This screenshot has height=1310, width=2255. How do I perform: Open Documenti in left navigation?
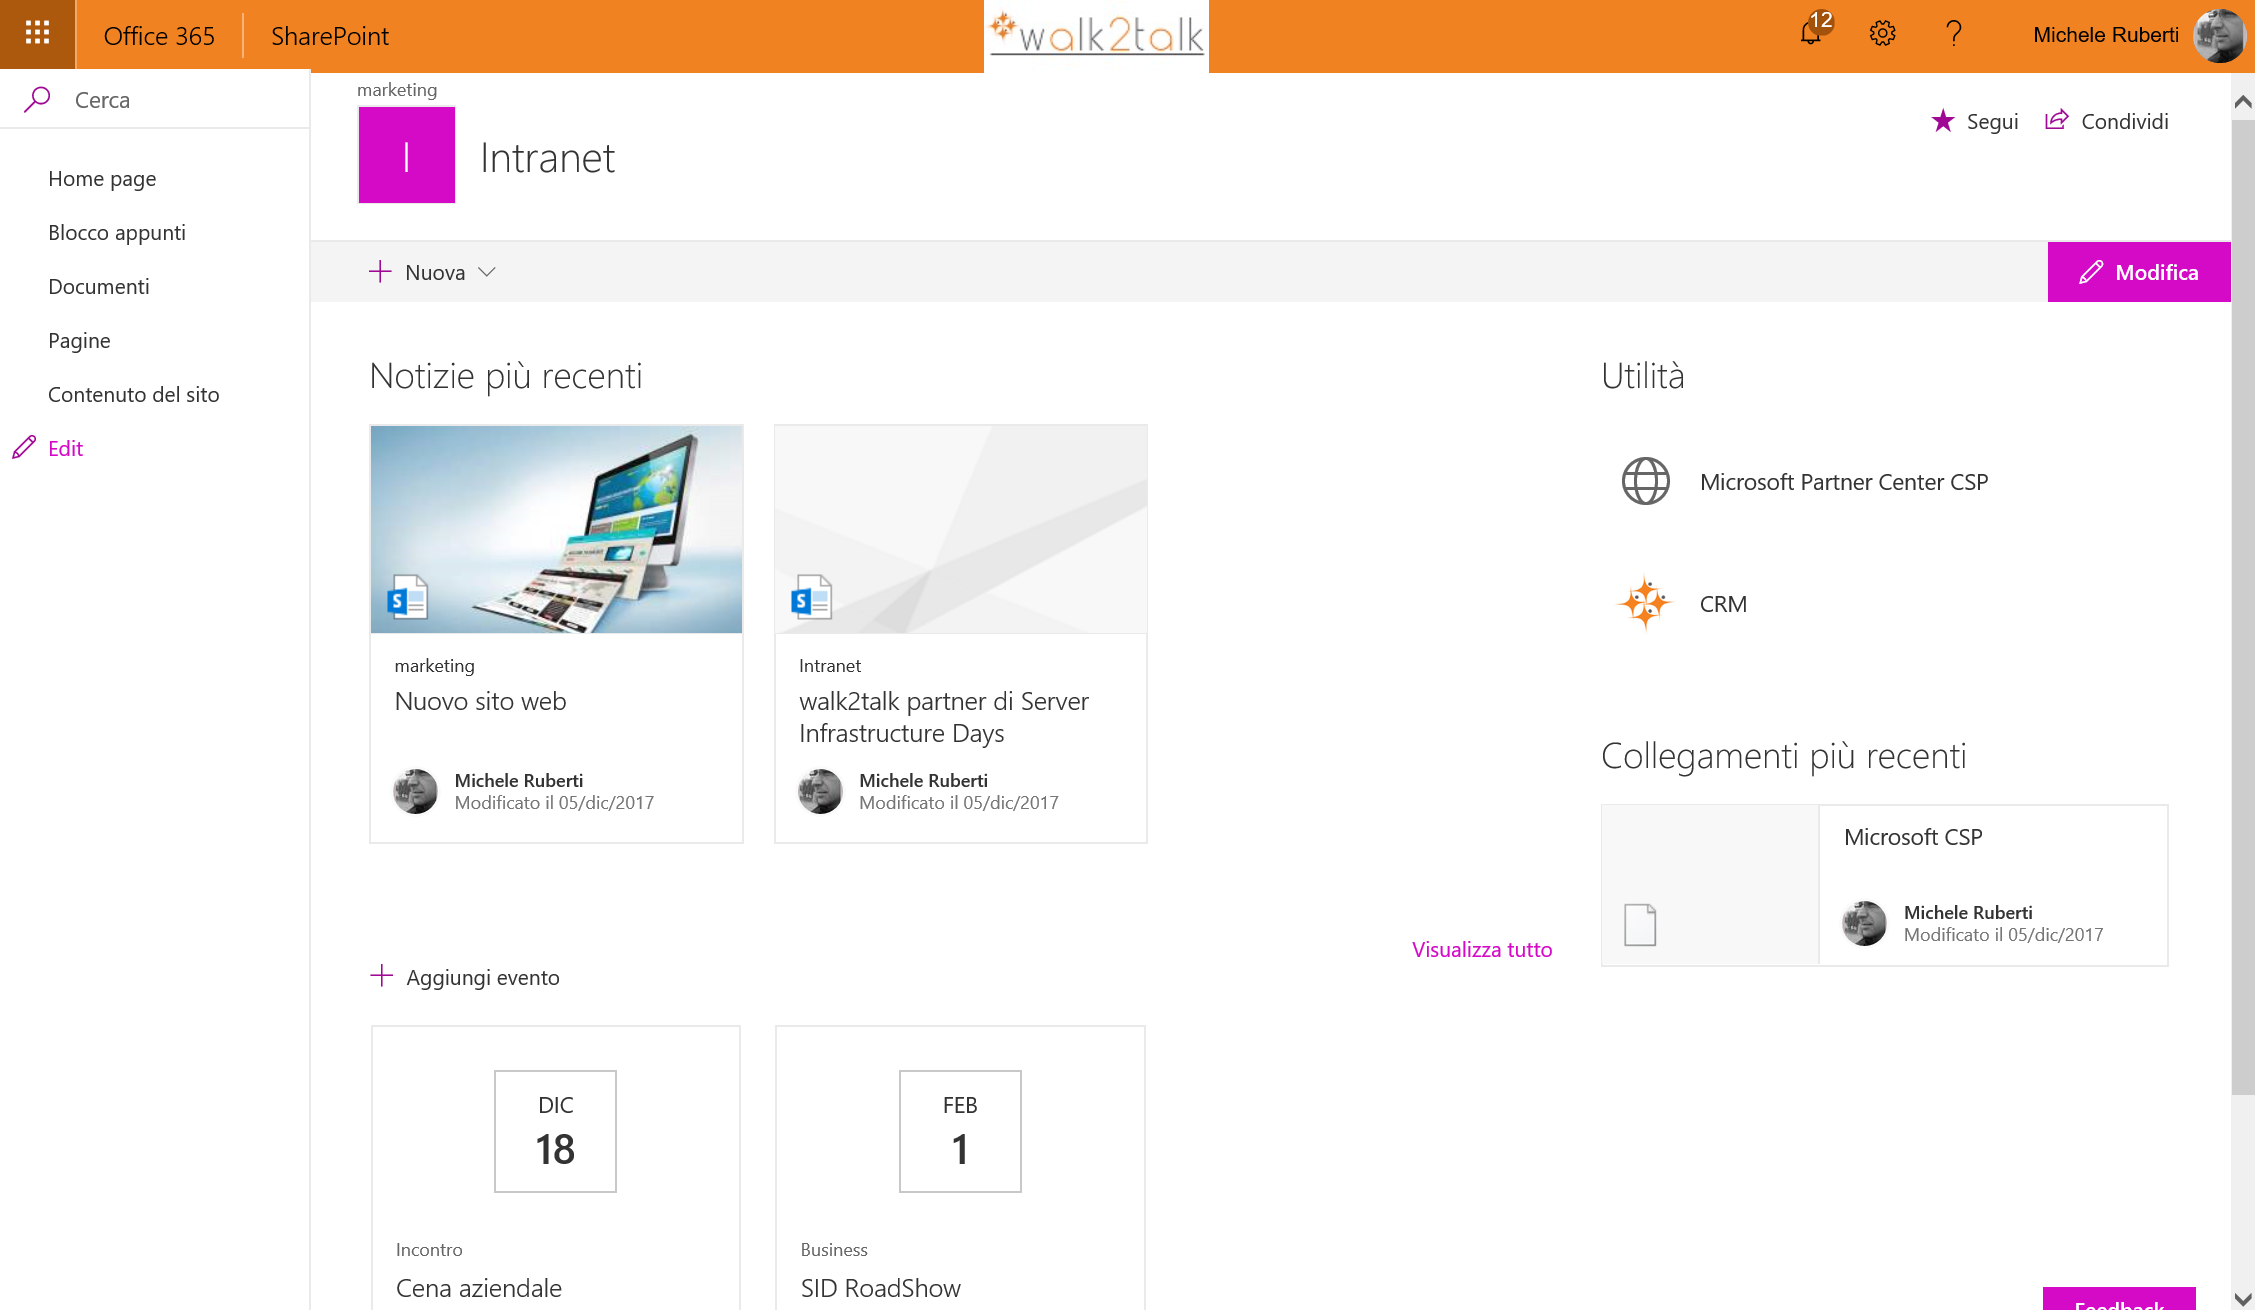click(99, 286)
